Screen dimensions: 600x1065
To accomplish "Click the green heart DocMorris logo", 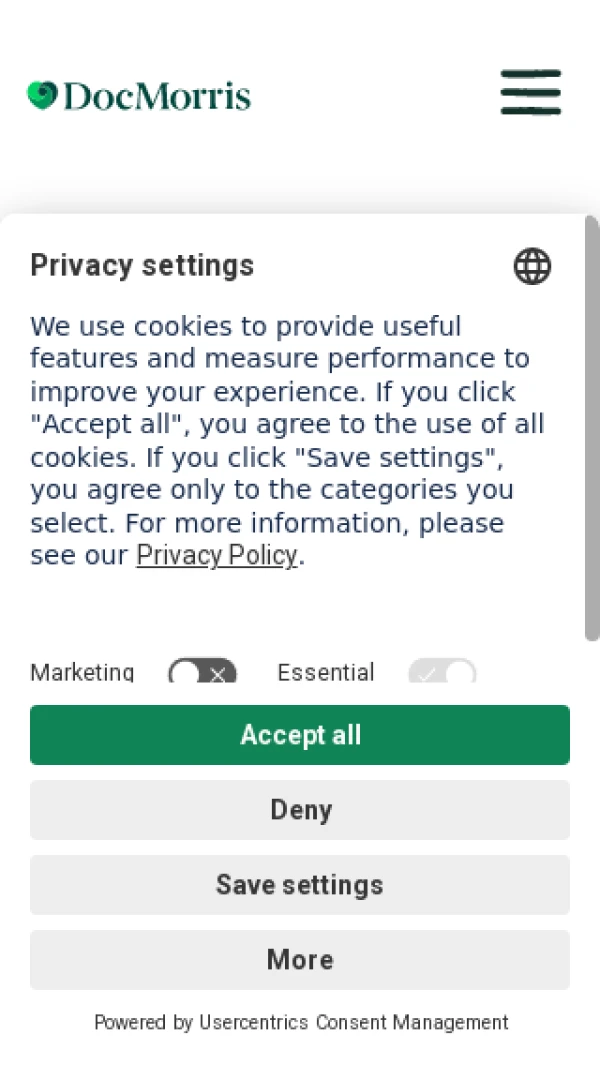I will coord(42,96).
